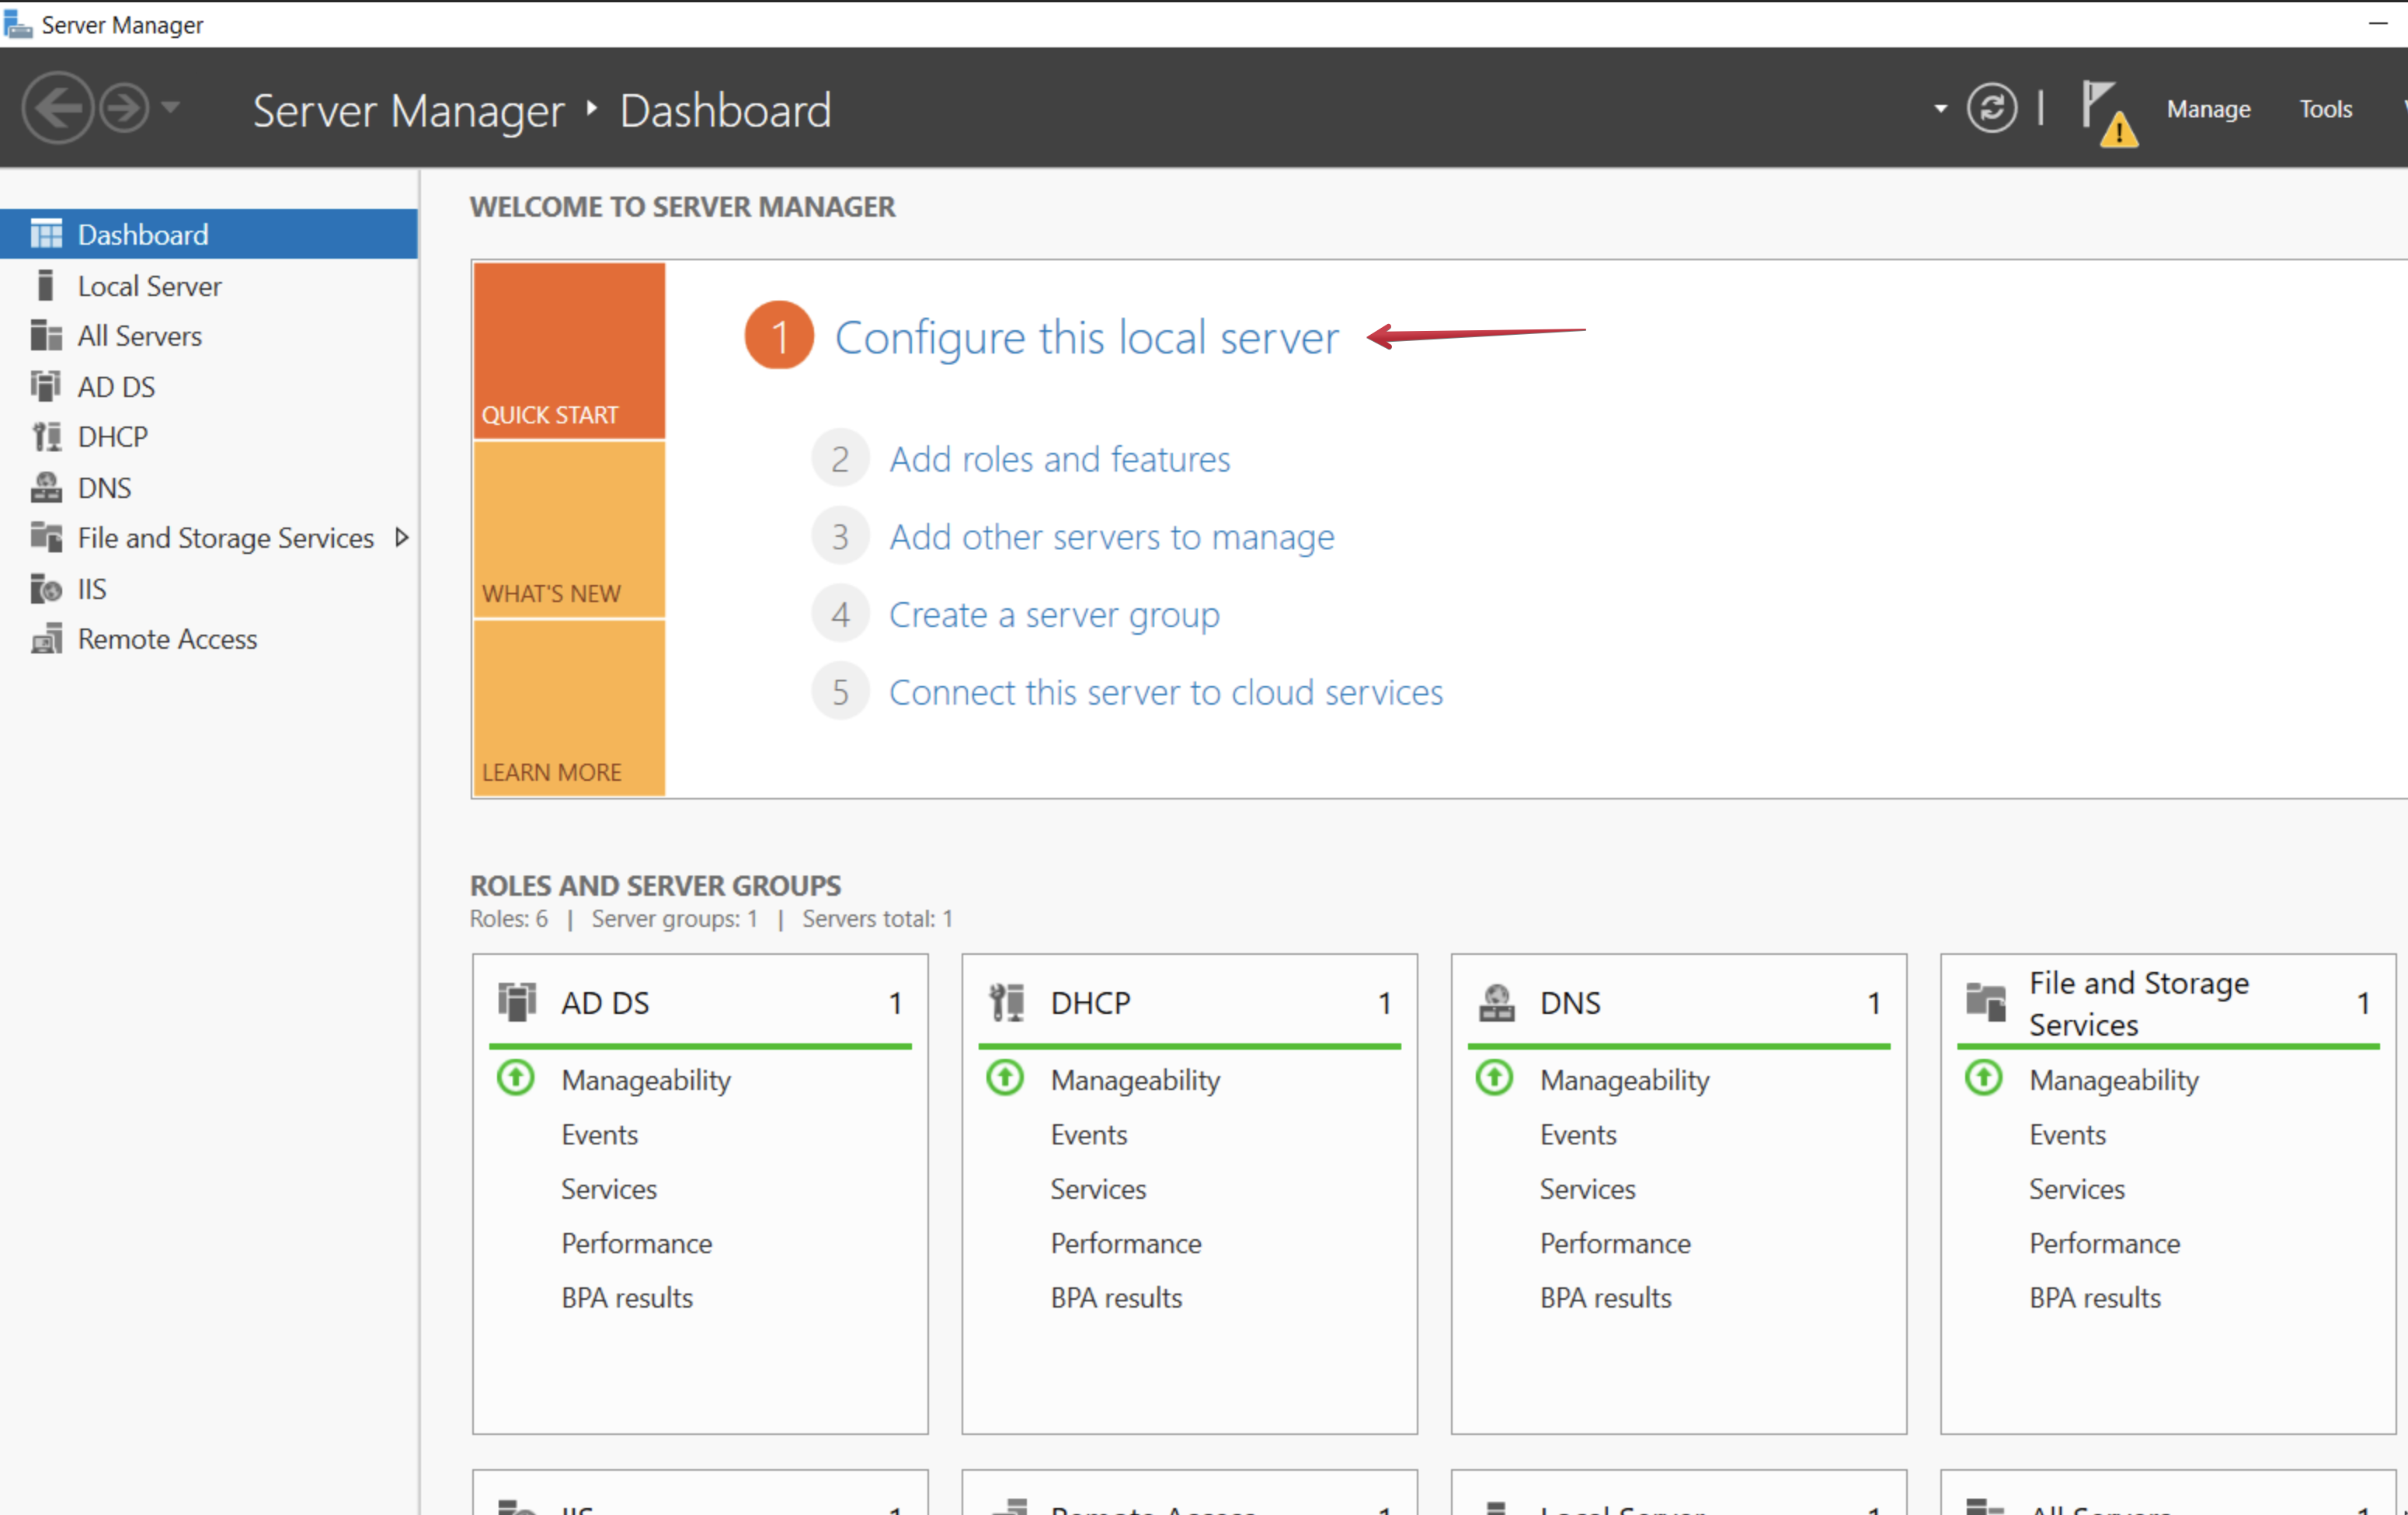Open BPA results in the DNS tile
This screenshot has width=2408, height=1515.
click(x=1605, y=1297)
